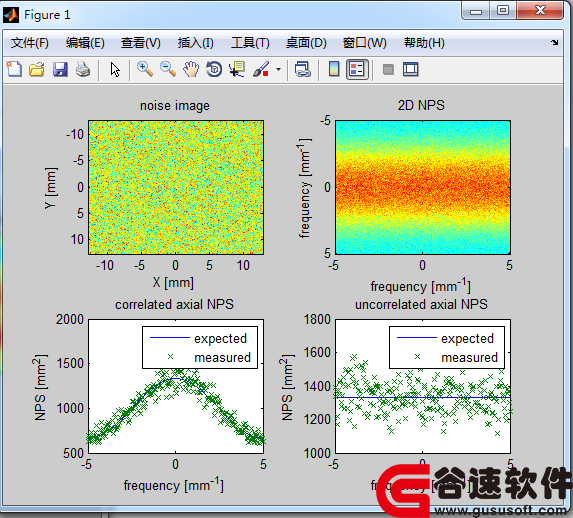Save figure with floppy disk icon
Image resolution: width=573 pixels, height=518 pixels.
[x=60, y=69]
